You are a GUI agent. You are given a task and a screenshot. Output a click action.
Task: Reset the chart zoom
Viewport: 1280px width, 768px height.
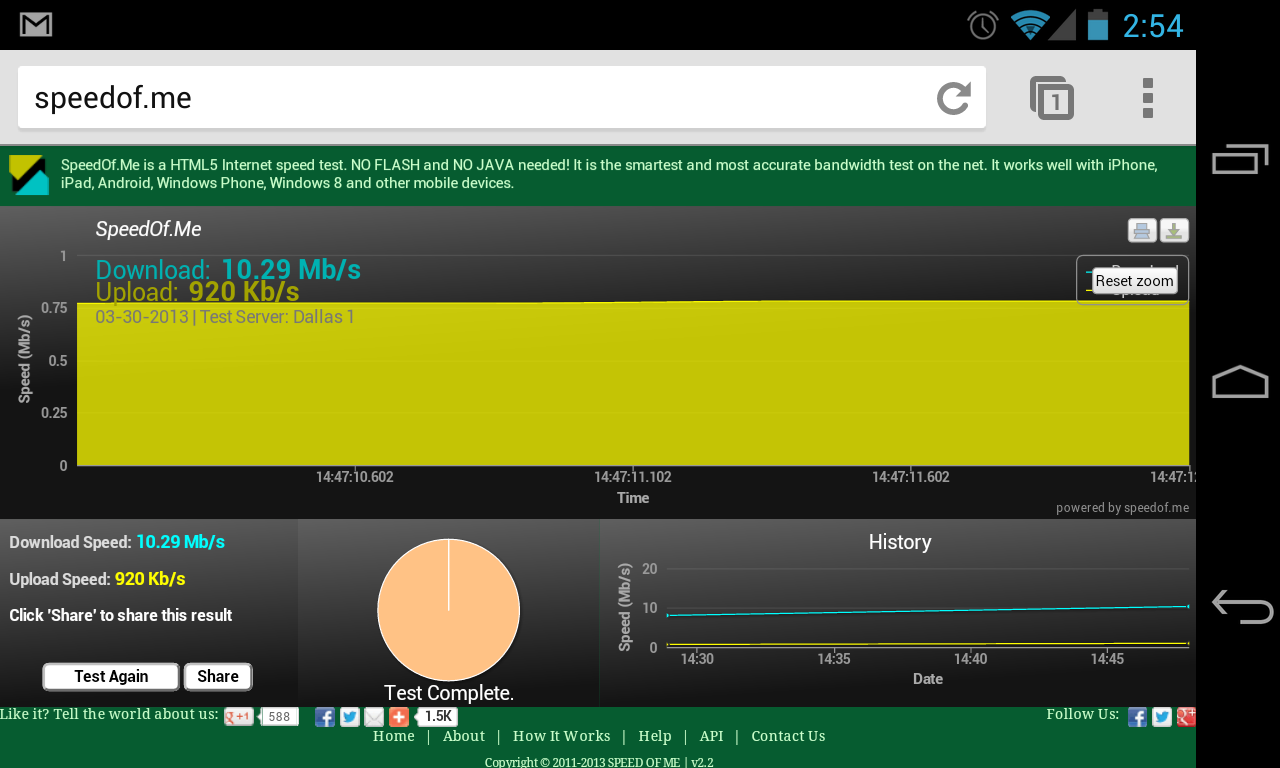click(1134, 281)
